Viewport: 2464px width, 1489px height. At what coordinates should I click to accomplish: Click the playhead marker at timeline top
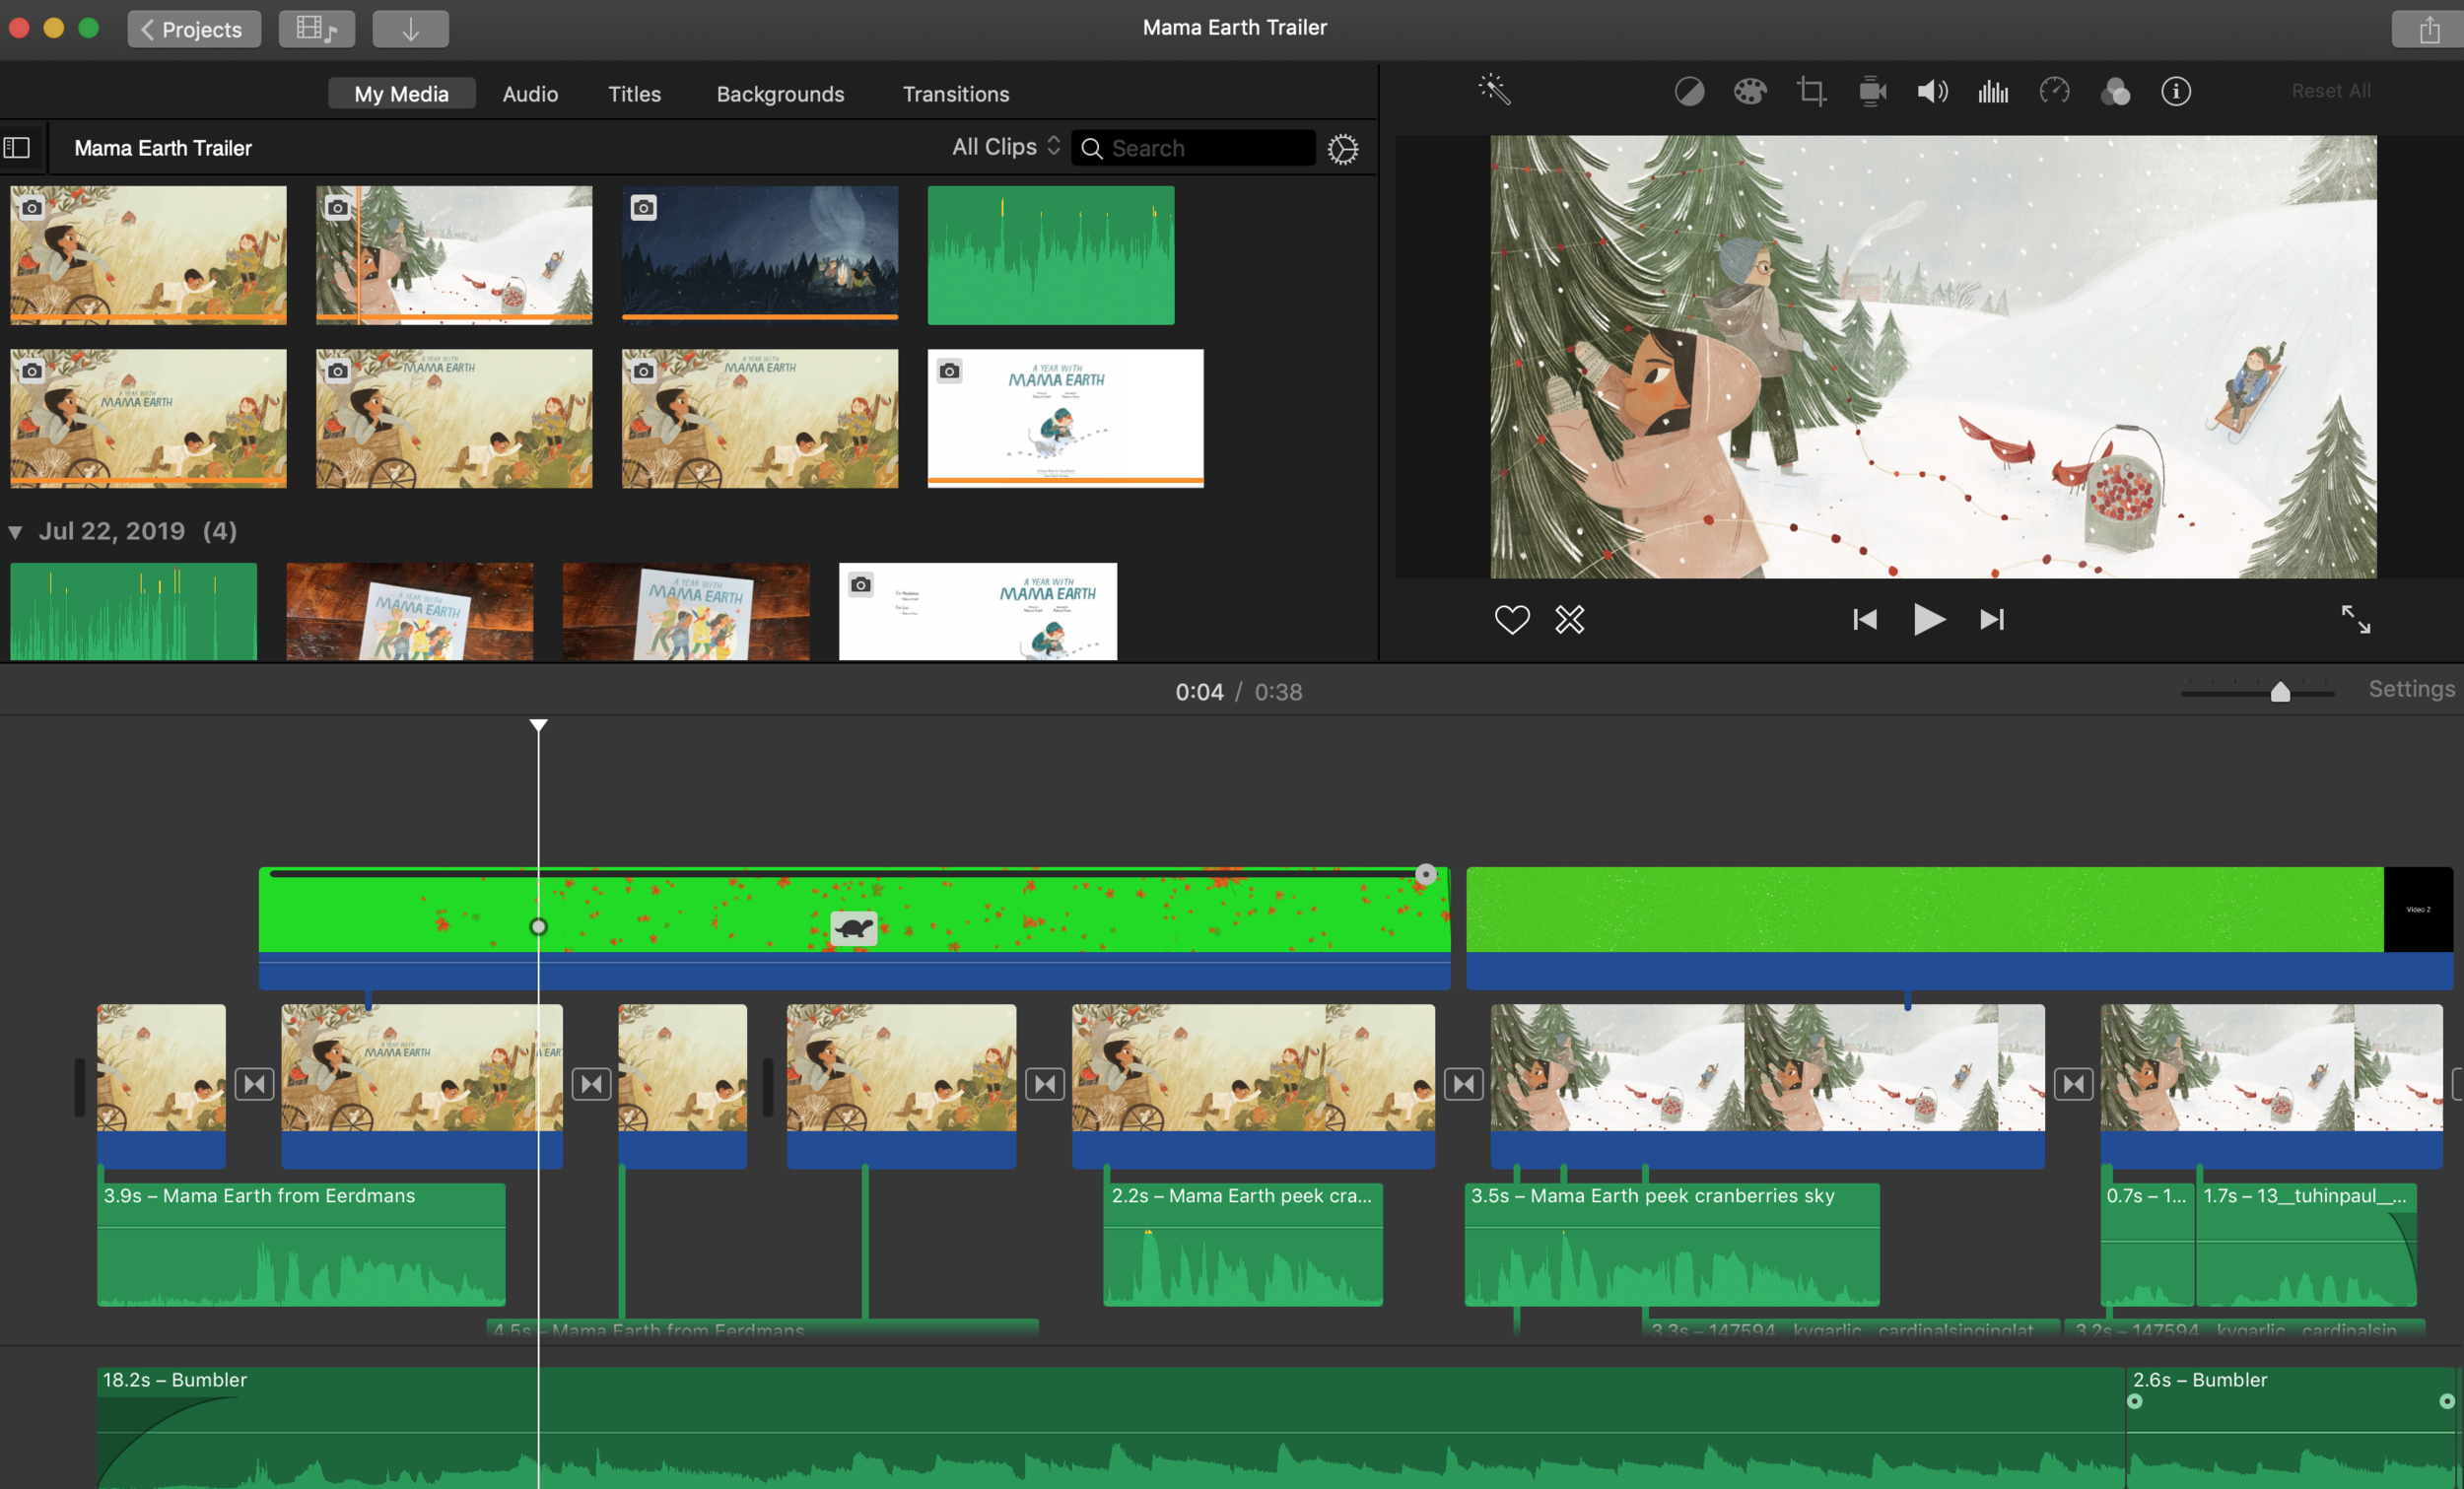tap(538, 725)
